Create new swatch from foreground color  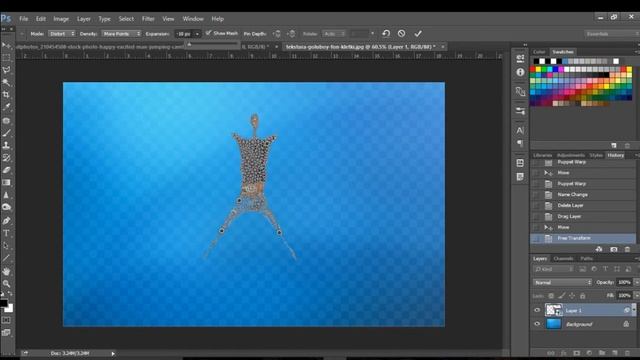point(613,146)
